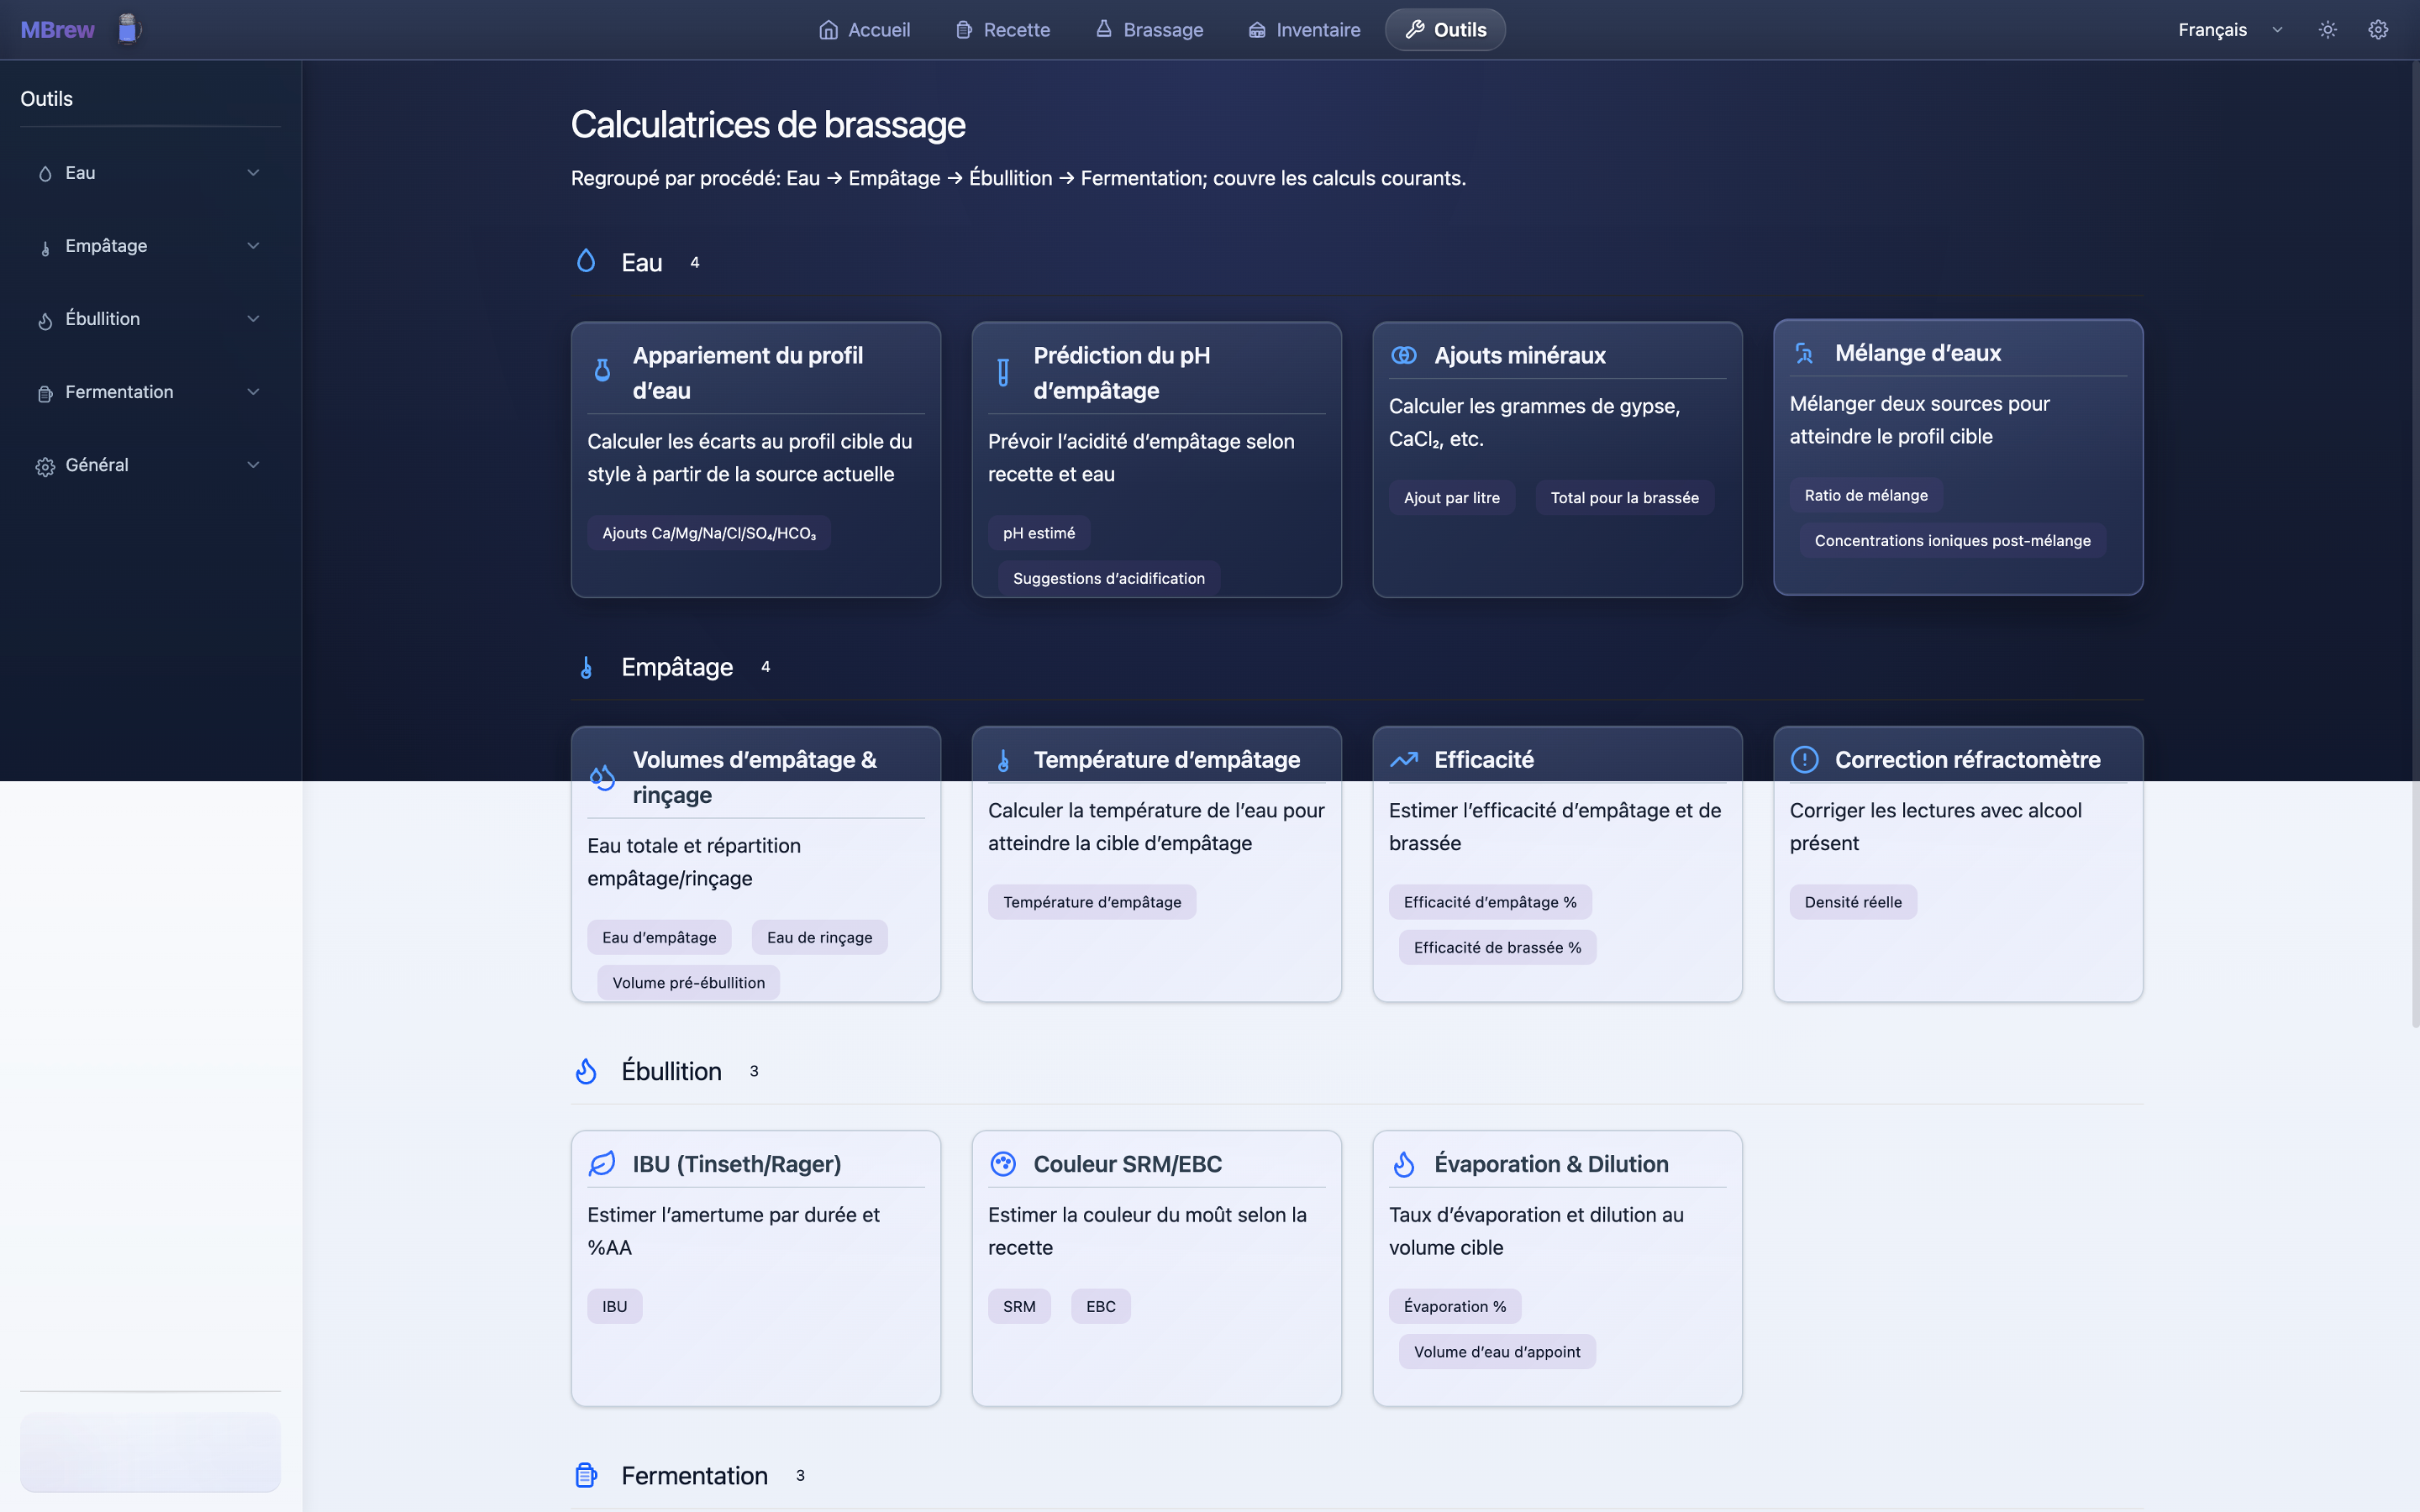Image resolution: width=2420 pixels, height=1512 pixels.
Task: Switch to the Inventaire tab
Action: [1304, 30]
